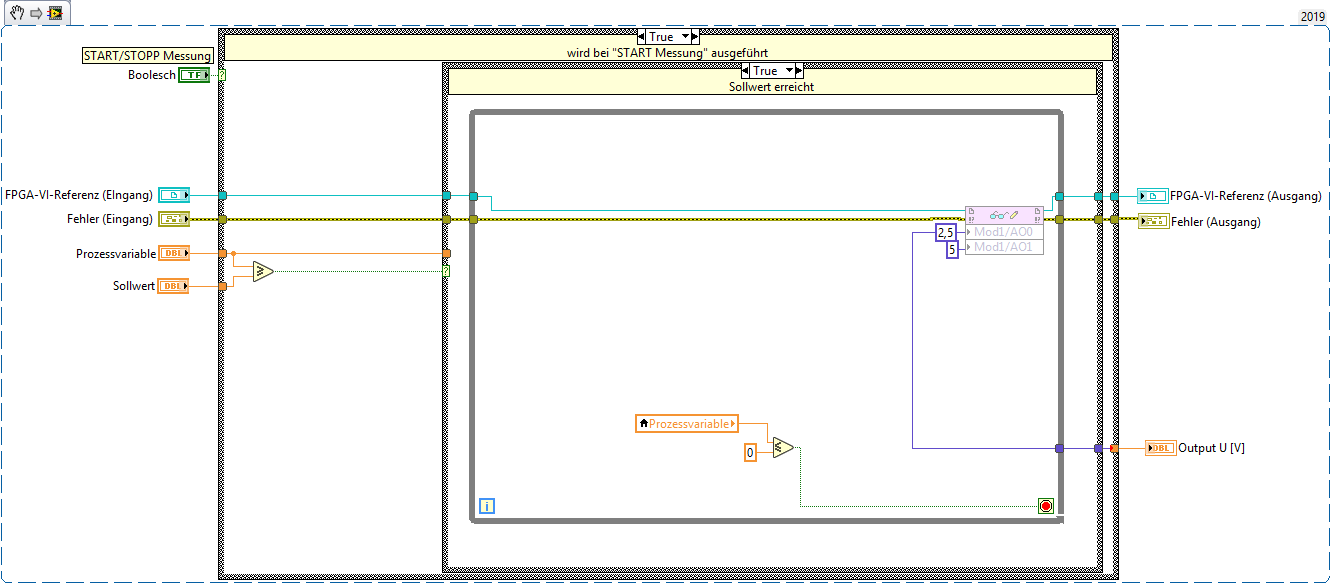Click the 'Sollwert' label text
1331x584 pixels.
[x=134, y=286]
